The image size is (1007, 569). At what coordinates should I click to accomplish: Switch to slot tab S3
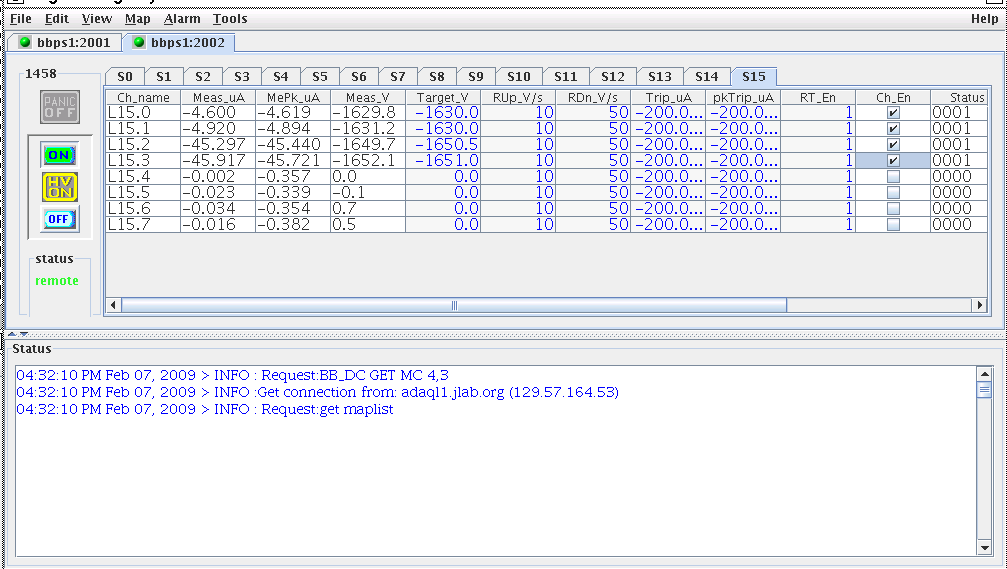tap(242, 76)
